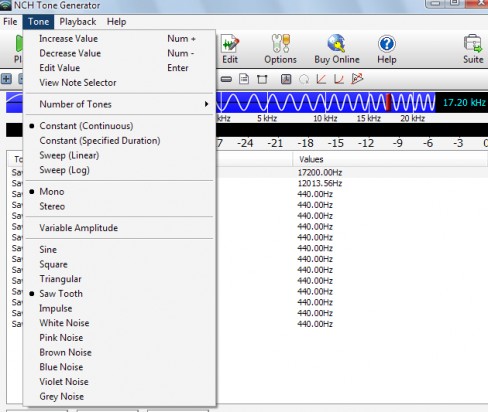Click the red triangle icon after log sweep
The width and height of the screenshot is (488, 412).
pos(357,79)
